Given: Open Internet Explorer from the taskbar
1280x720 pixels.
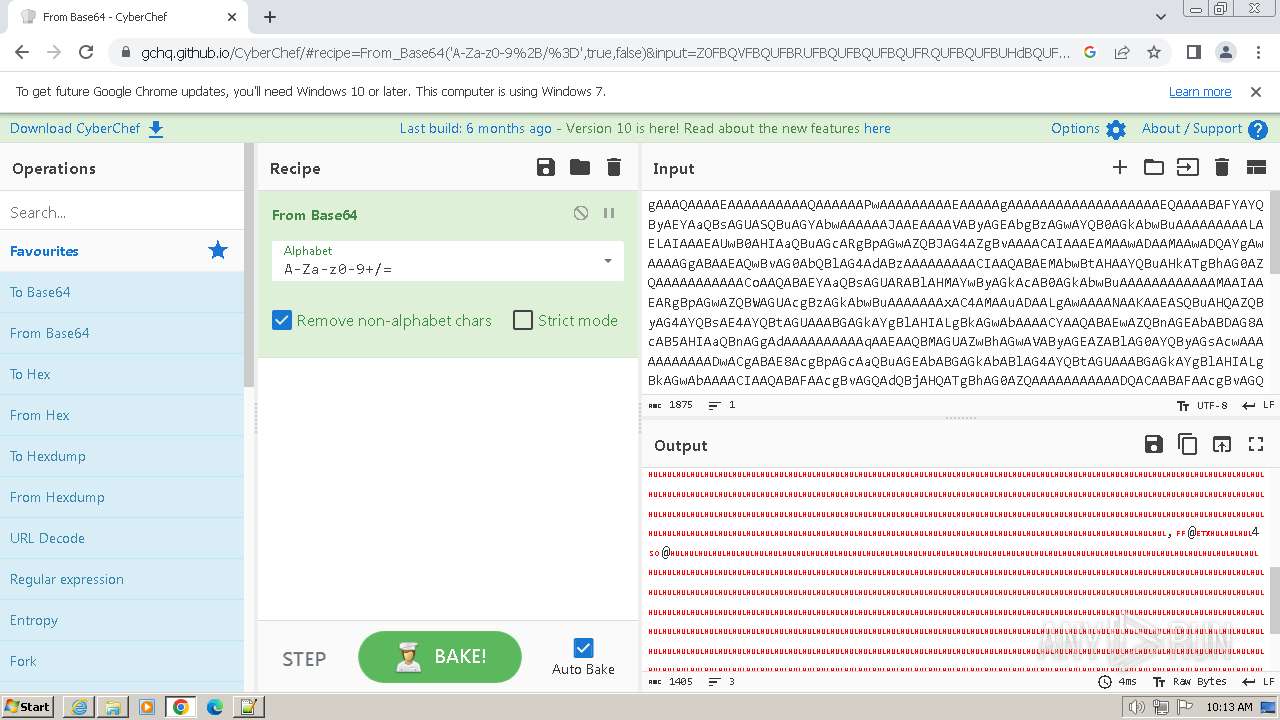Looking at the screenshot, I should tap(79, 706).
